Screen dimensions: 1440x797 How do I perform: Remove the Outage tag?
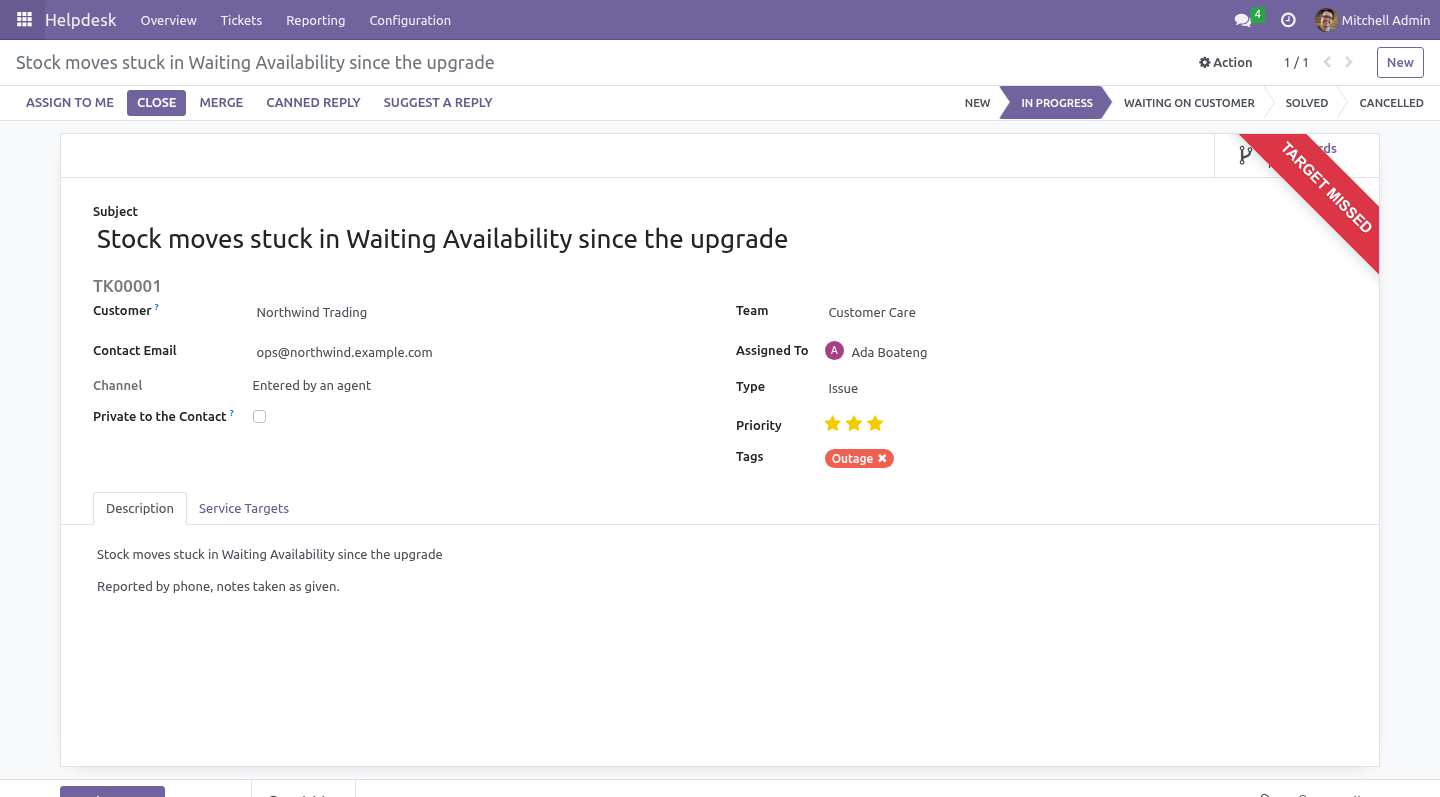pyautogui.click(x=882, y=458)
